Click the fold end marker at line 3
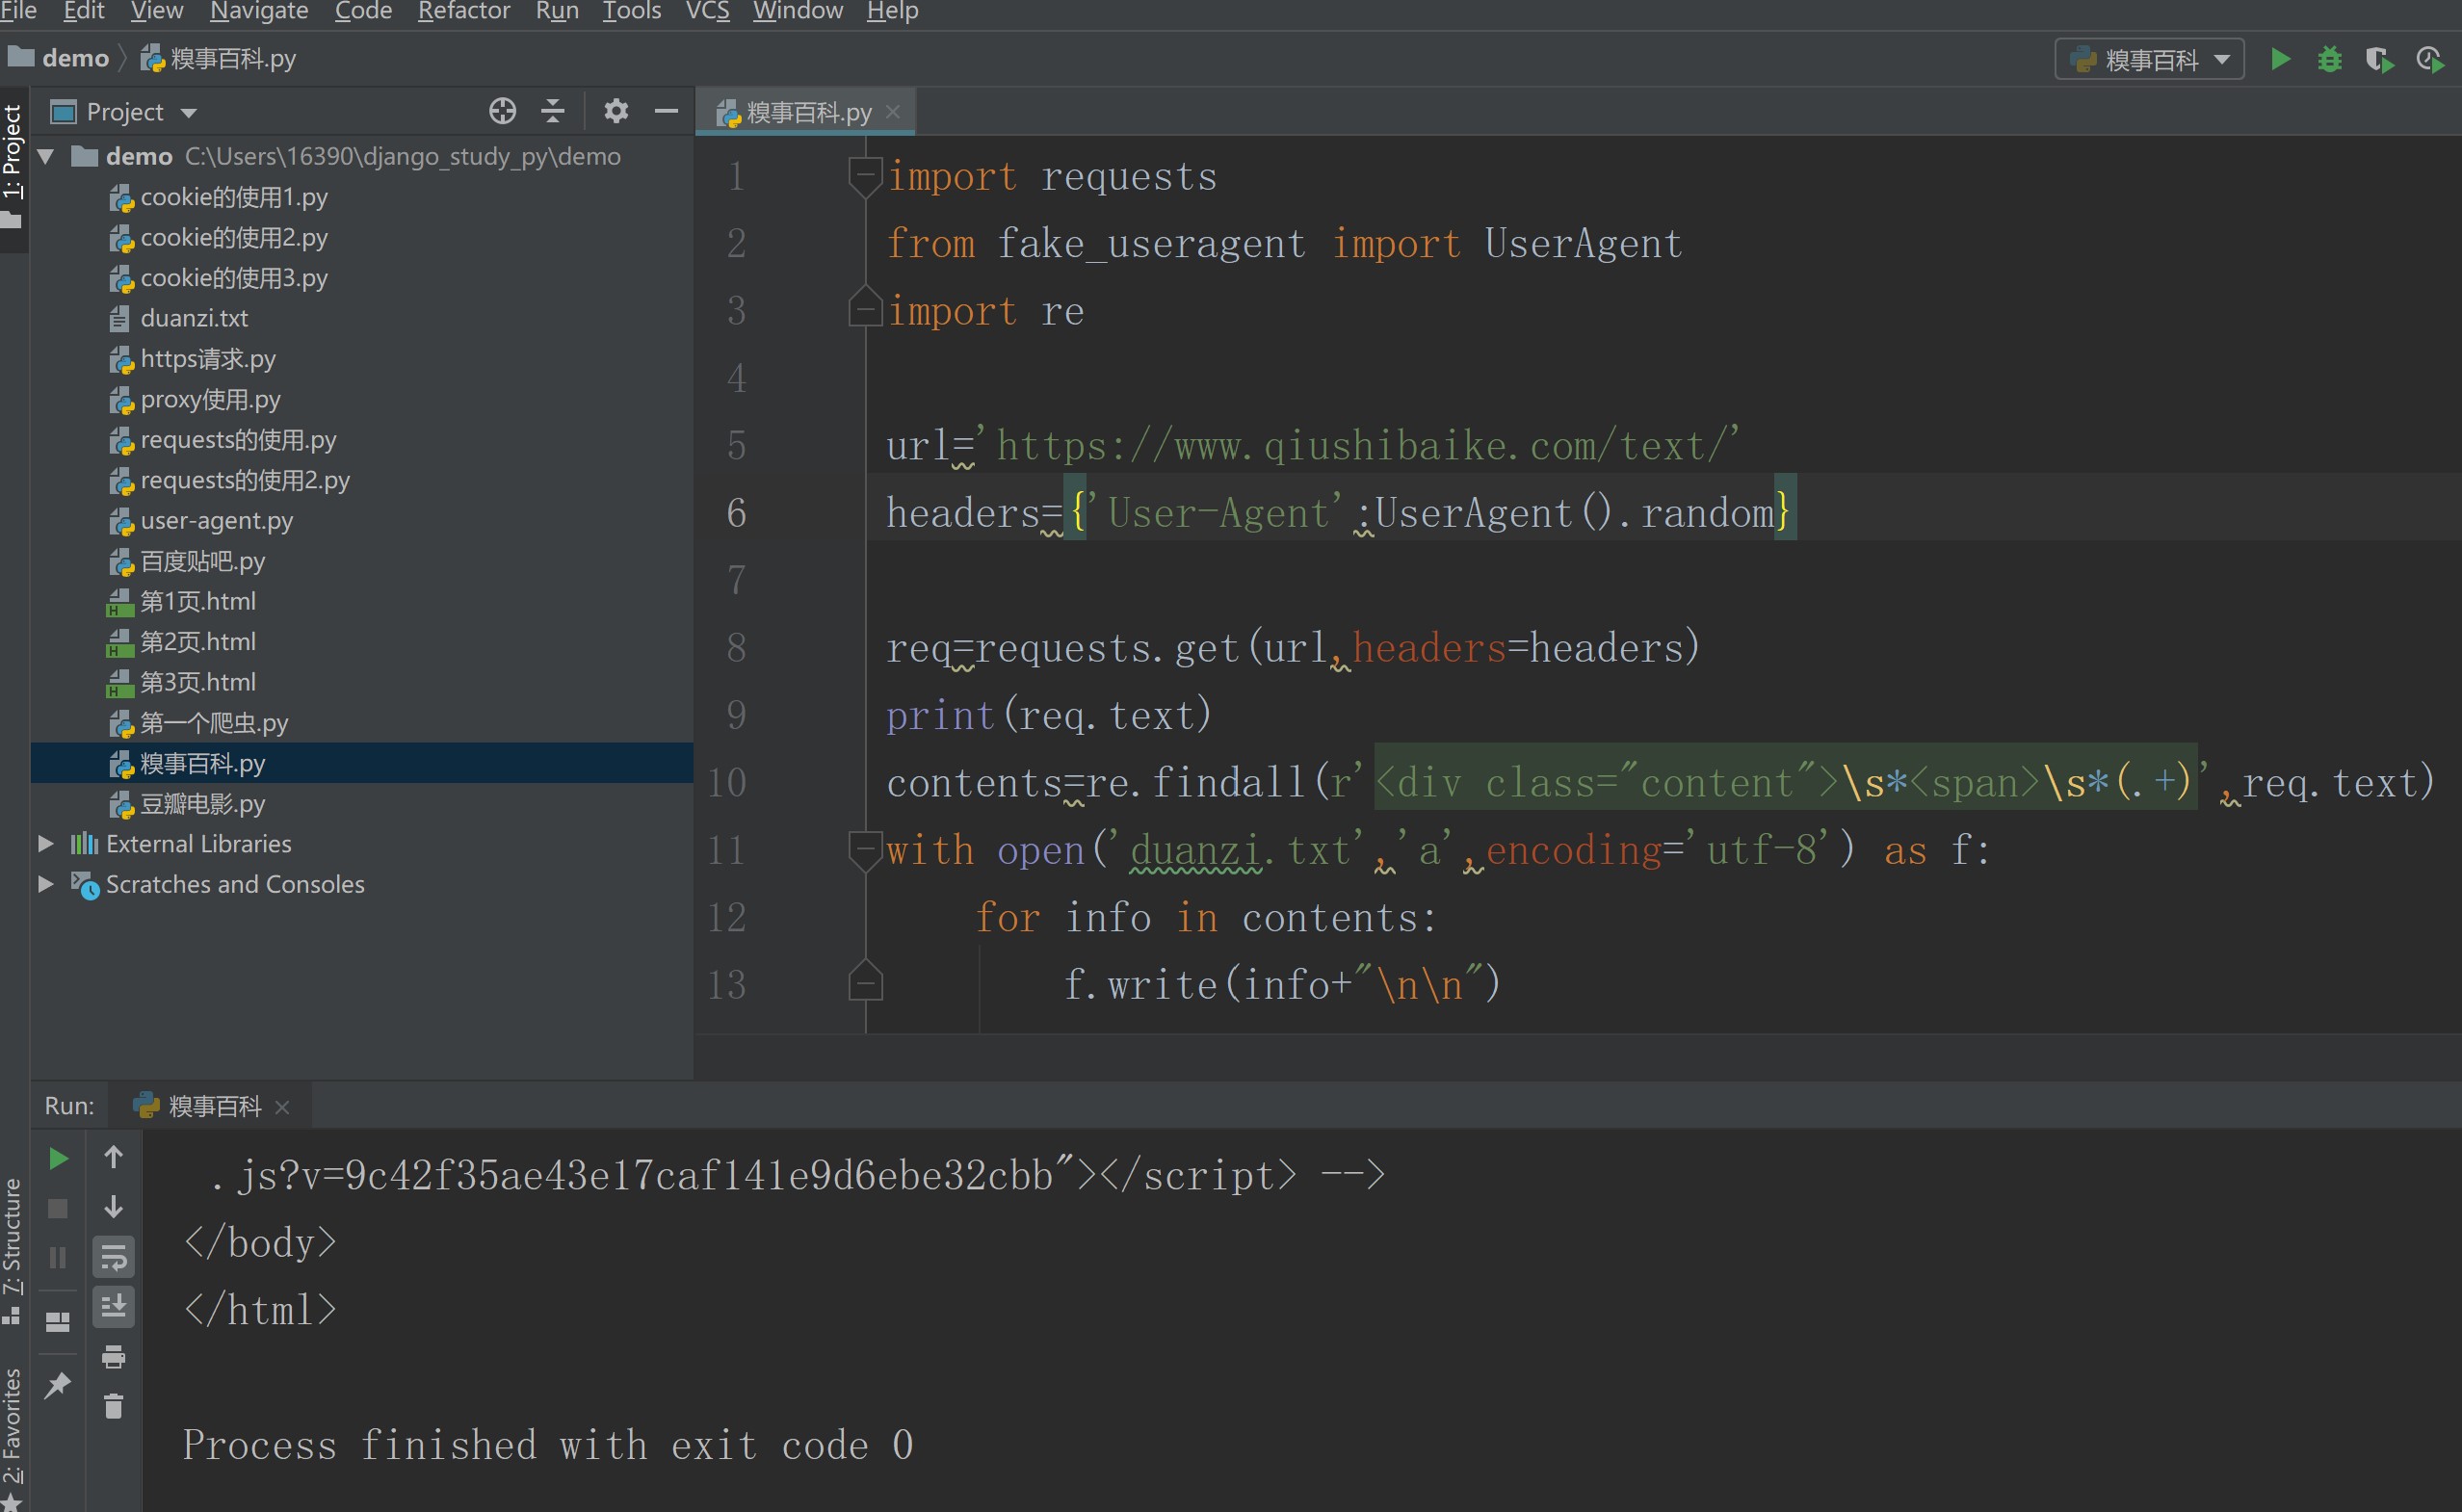 (865, 306)
